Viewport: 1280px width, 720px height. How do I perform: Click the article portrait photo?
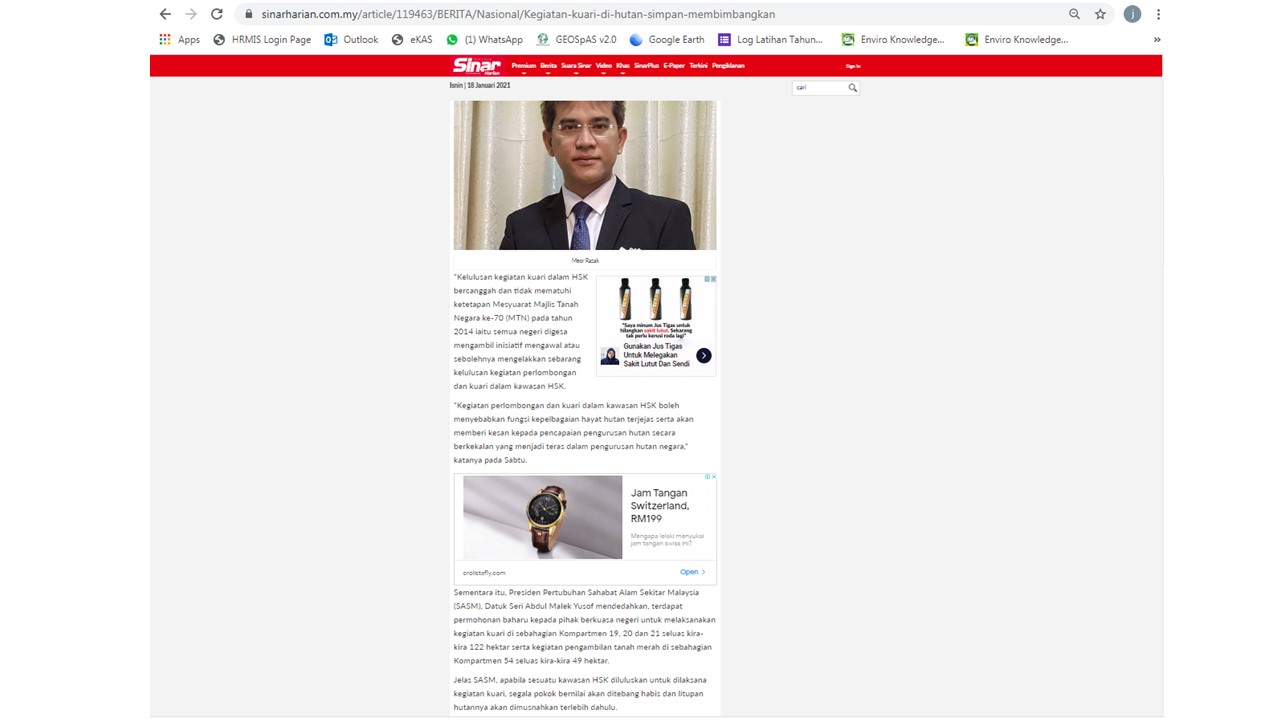click(585, 175)
